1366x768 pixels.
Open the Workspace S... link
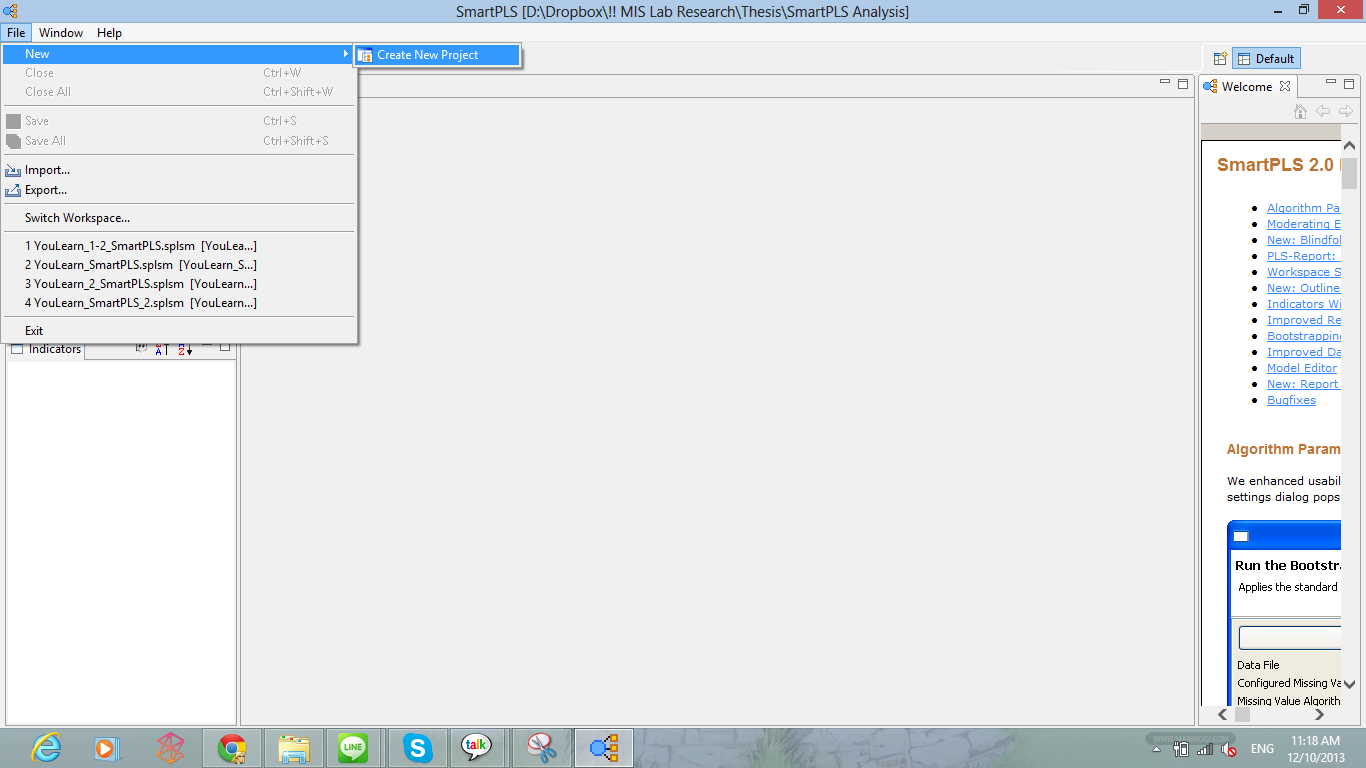pos(1303,272)
